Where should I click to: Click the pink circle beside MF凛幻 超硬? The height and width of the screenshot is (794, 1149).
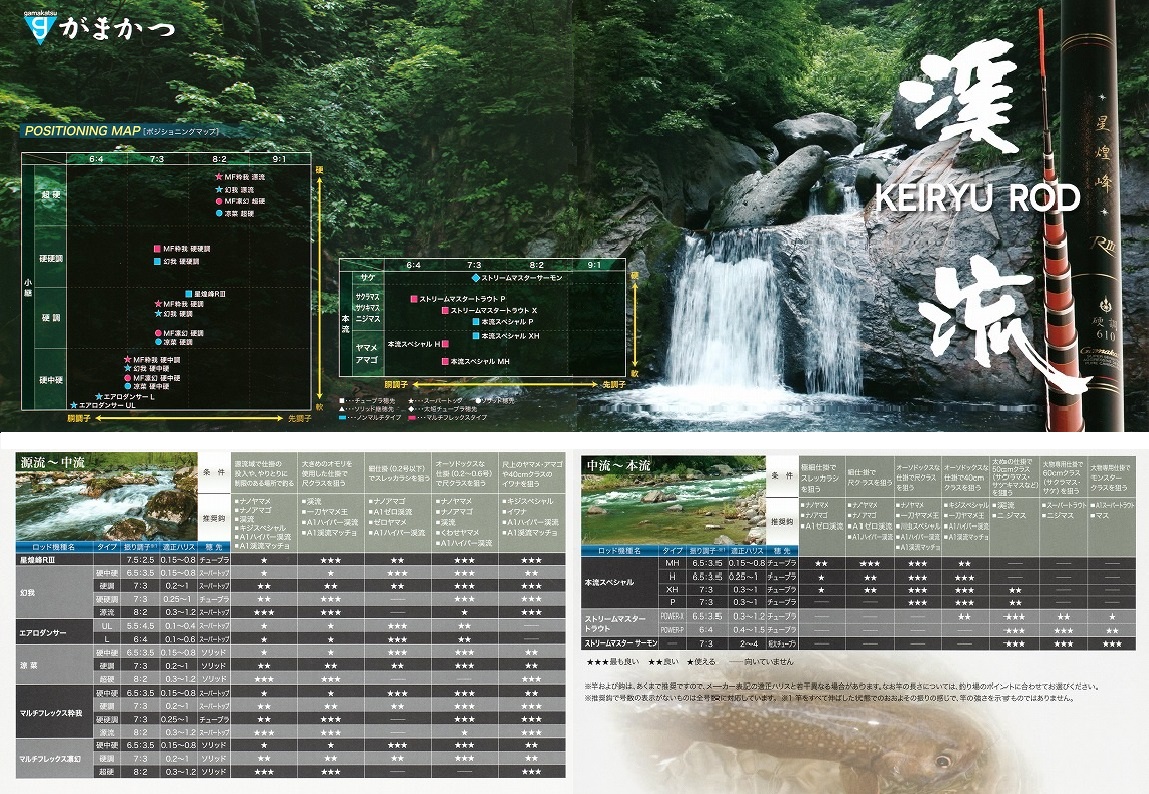point(219,201)
